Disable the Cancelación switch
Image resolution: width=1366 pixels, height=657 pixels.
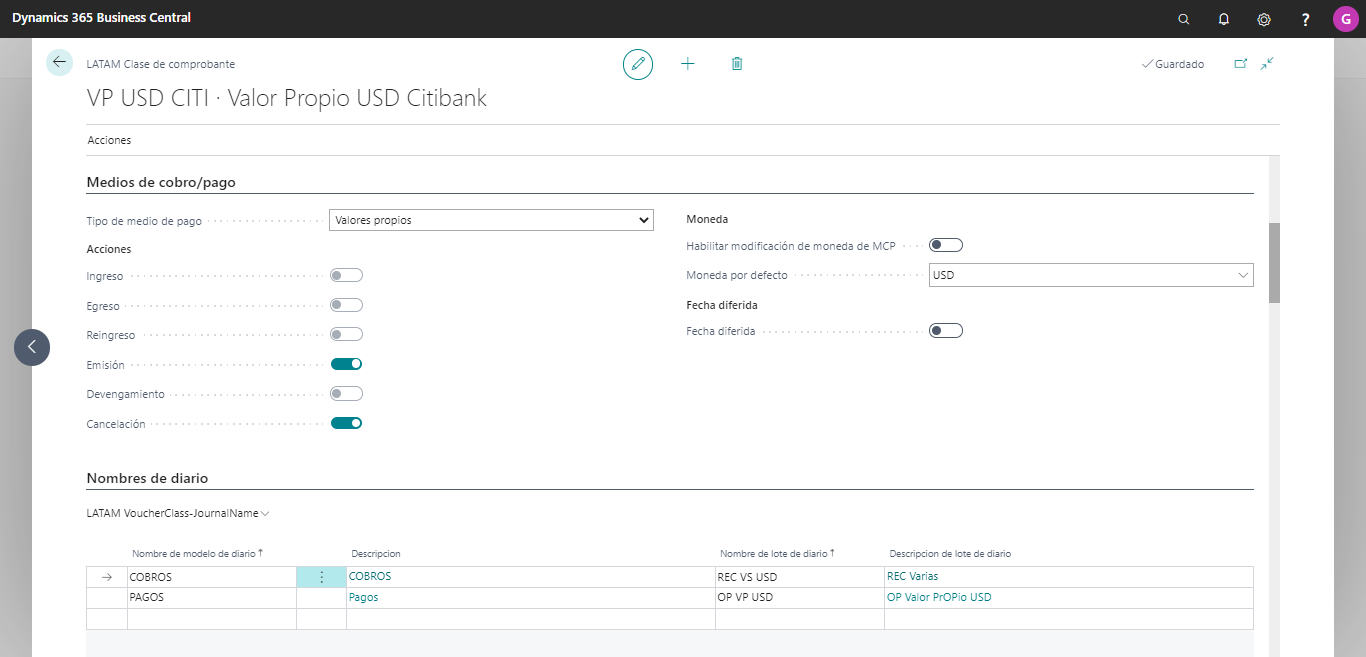pyautogui.click(x=346, y=423)
